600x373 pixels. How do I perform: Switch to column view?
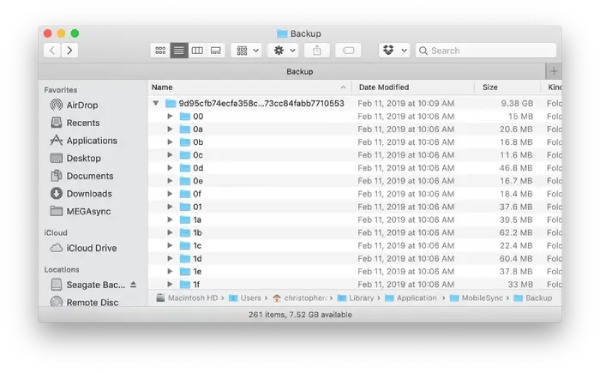click(197, 50)
